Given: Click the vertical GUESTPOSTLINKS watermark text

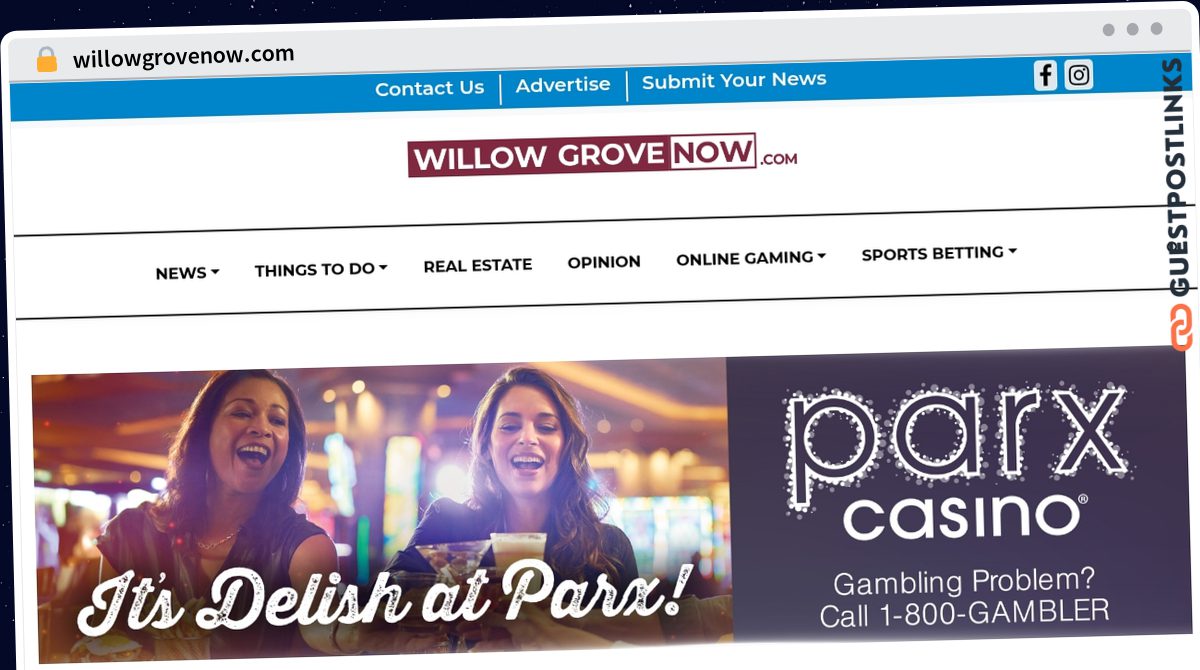Looking at the screenshot, I should coord(1179,178).
